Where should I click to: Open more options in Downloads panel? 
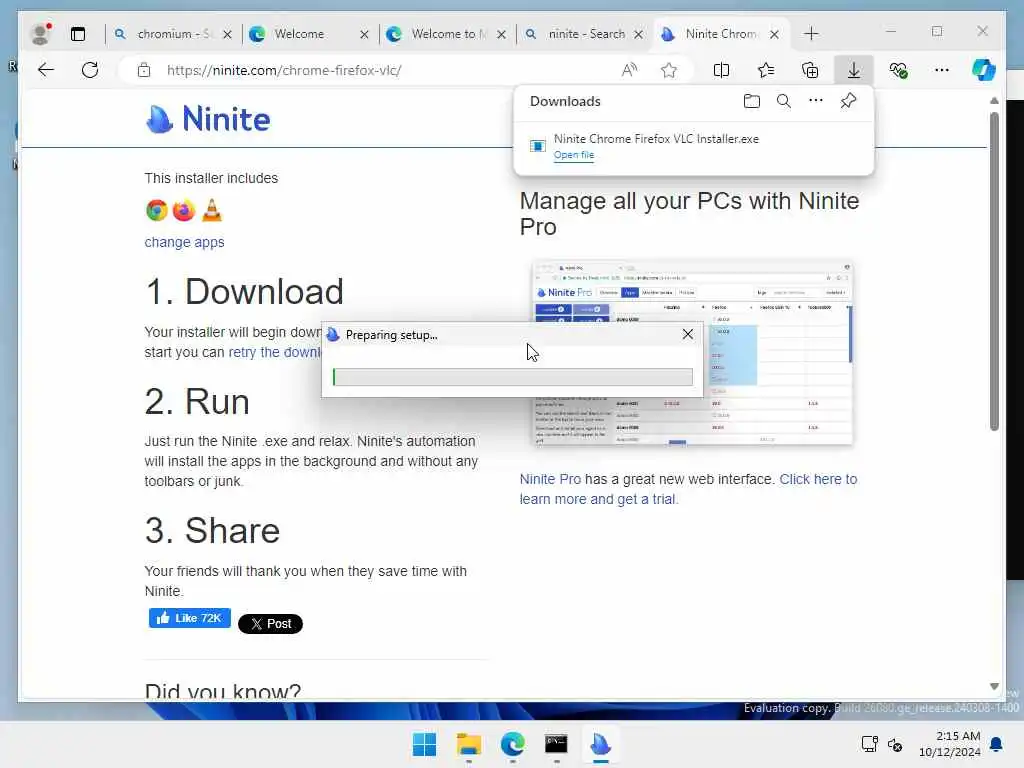[x=816, y=101]
